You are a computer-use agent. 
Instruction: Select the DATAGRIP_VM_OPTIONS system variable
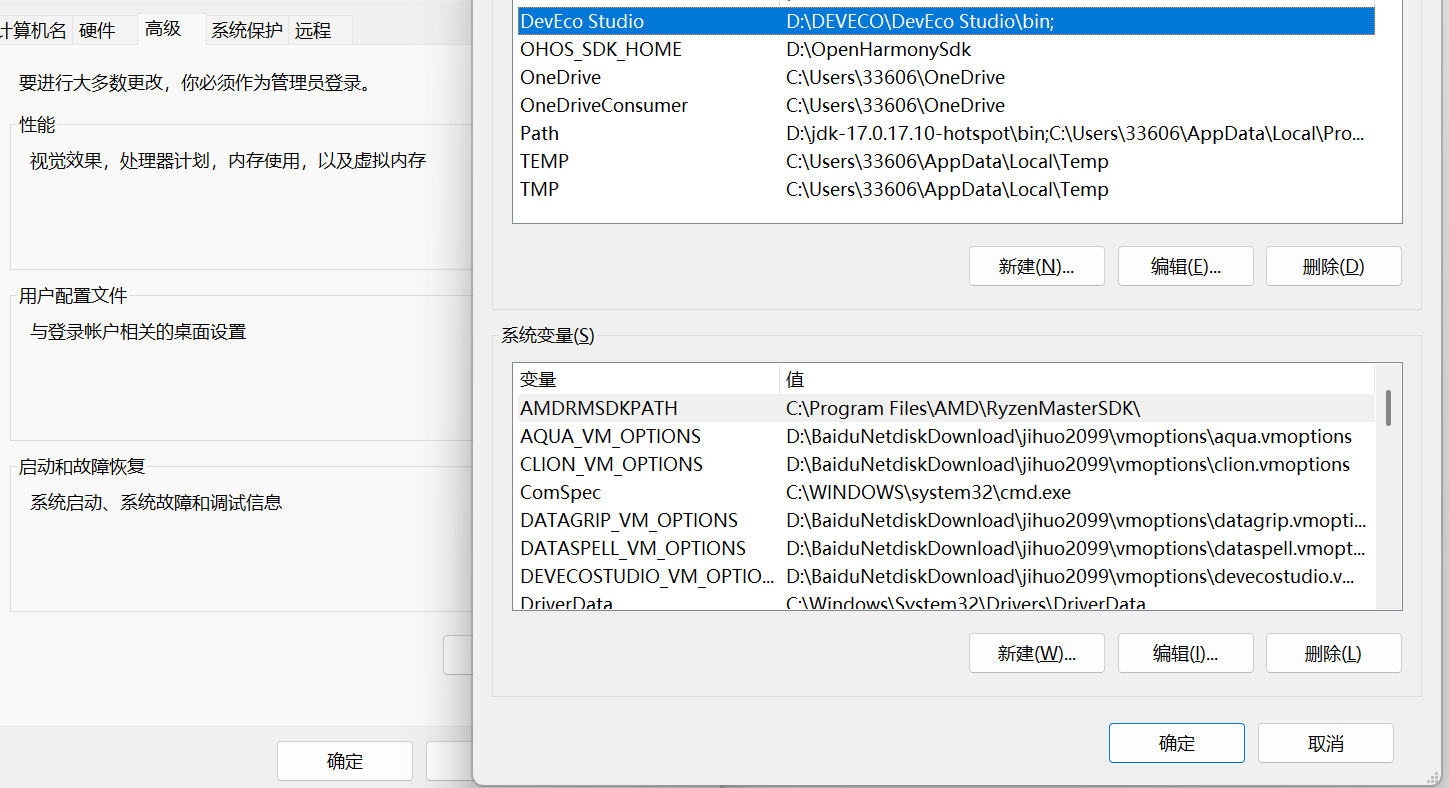point(944,520)
